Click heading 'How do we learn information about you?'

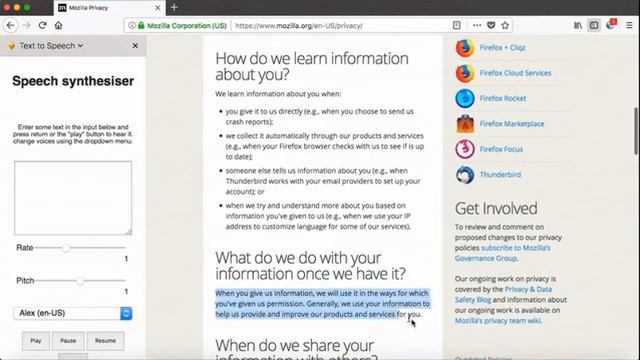coord(312,66)
